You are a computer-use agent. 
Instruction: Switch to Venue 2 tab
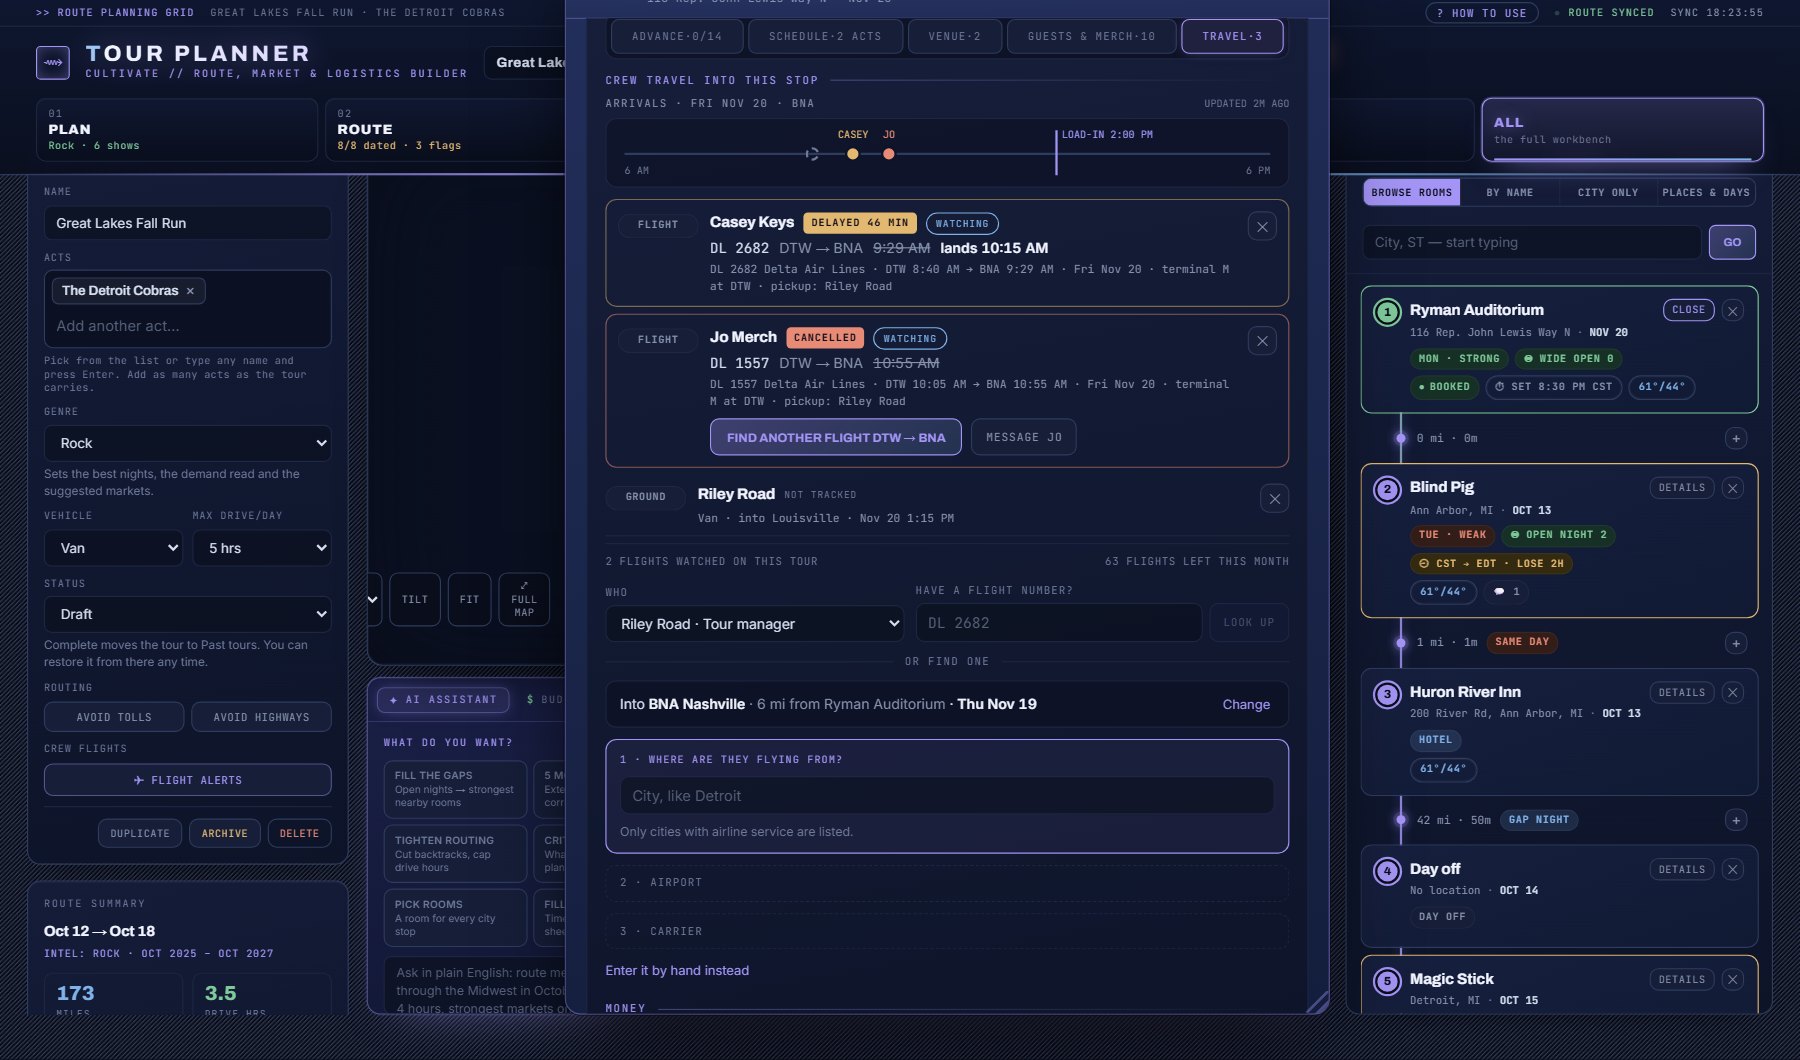tap(954, 36)
